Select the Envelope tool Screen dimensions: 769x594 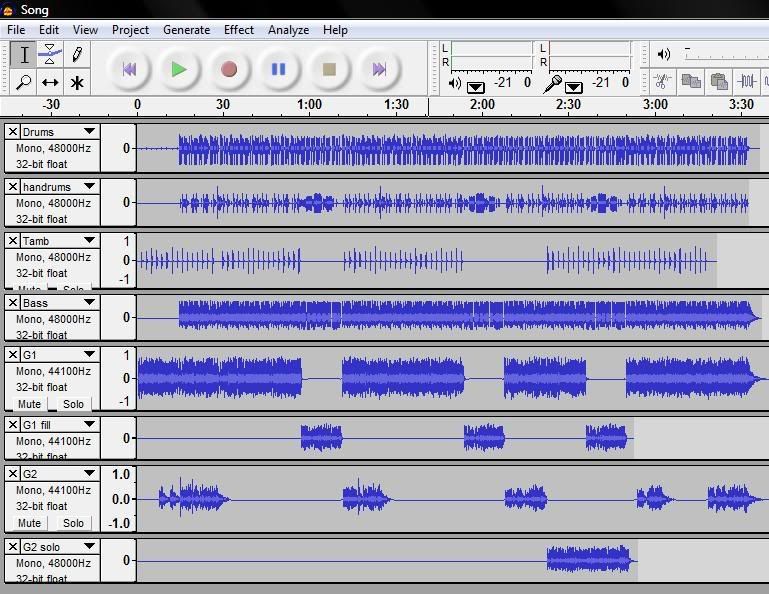[x=50, y=54]
